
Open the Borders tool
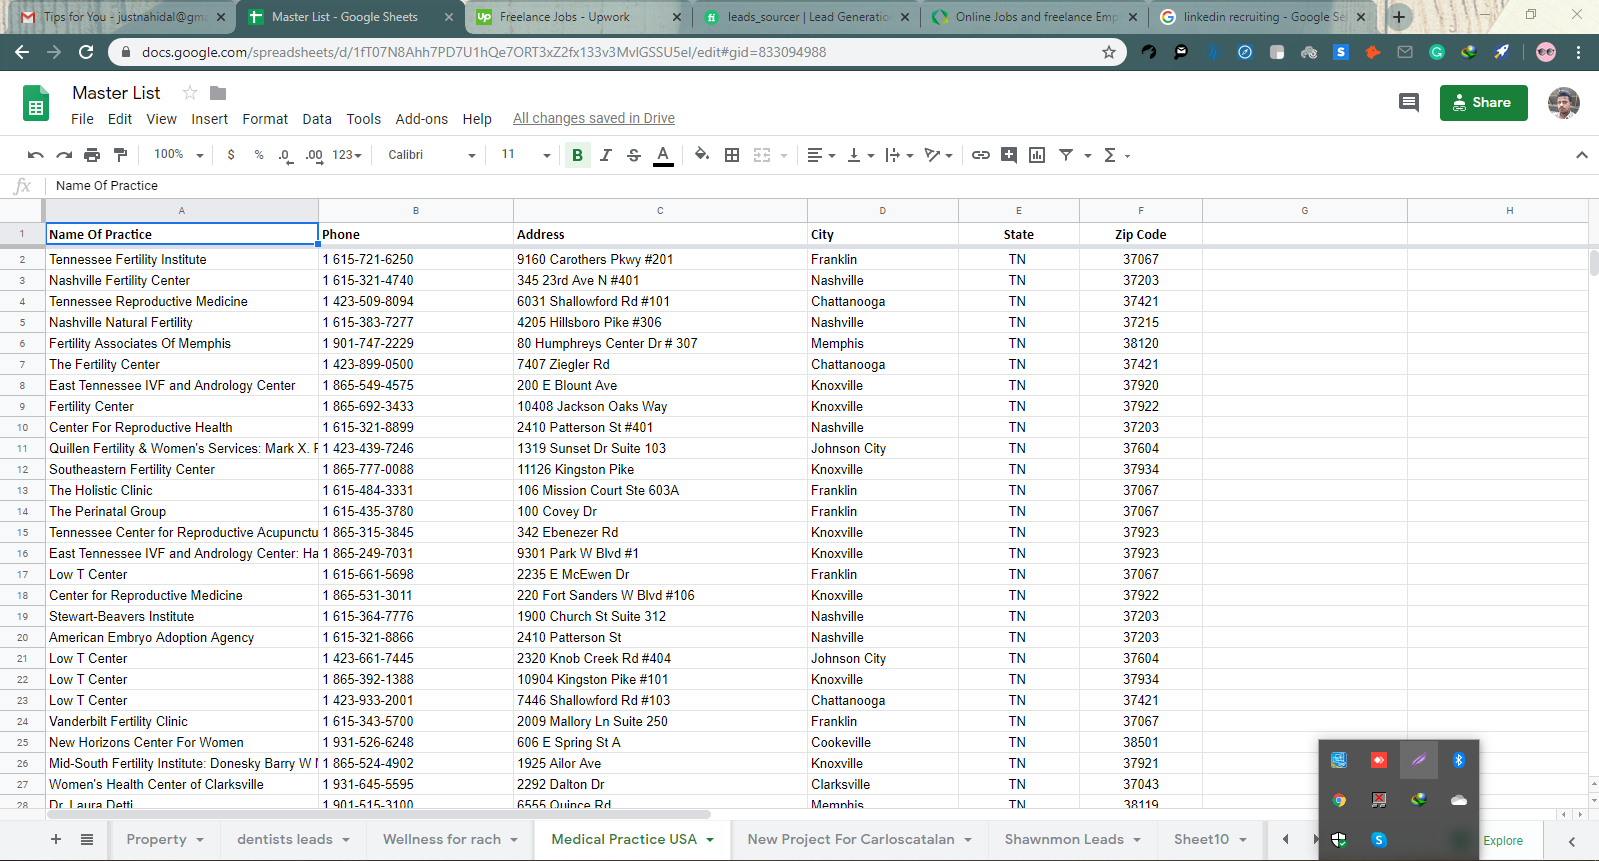point(732,155)
